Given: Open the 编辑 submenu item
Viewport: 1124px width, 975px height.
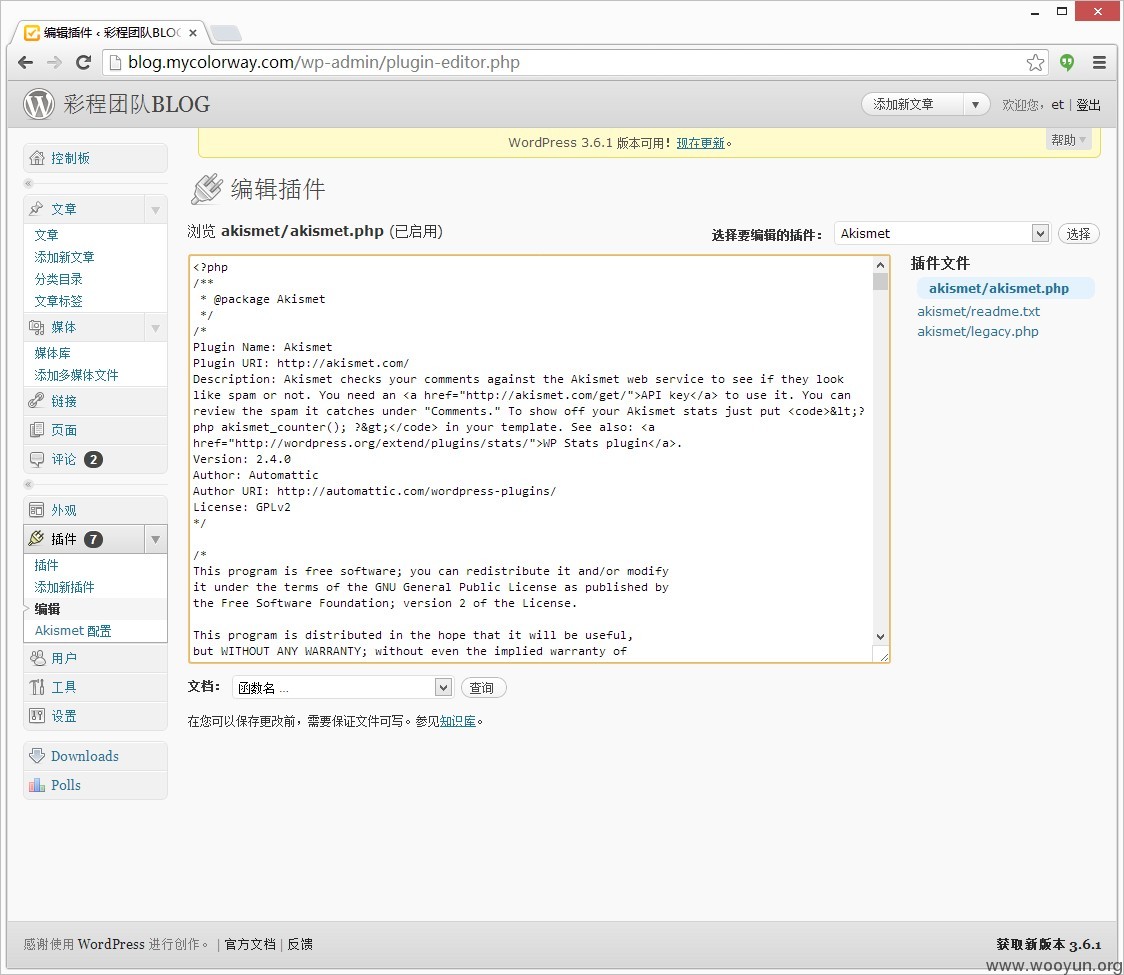Looking at the screenshot, I should (x=47, y=609).
